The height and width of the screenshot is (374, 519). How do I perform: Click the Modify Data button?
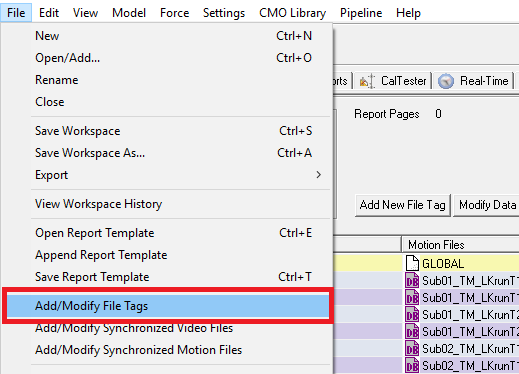point(487,205)
